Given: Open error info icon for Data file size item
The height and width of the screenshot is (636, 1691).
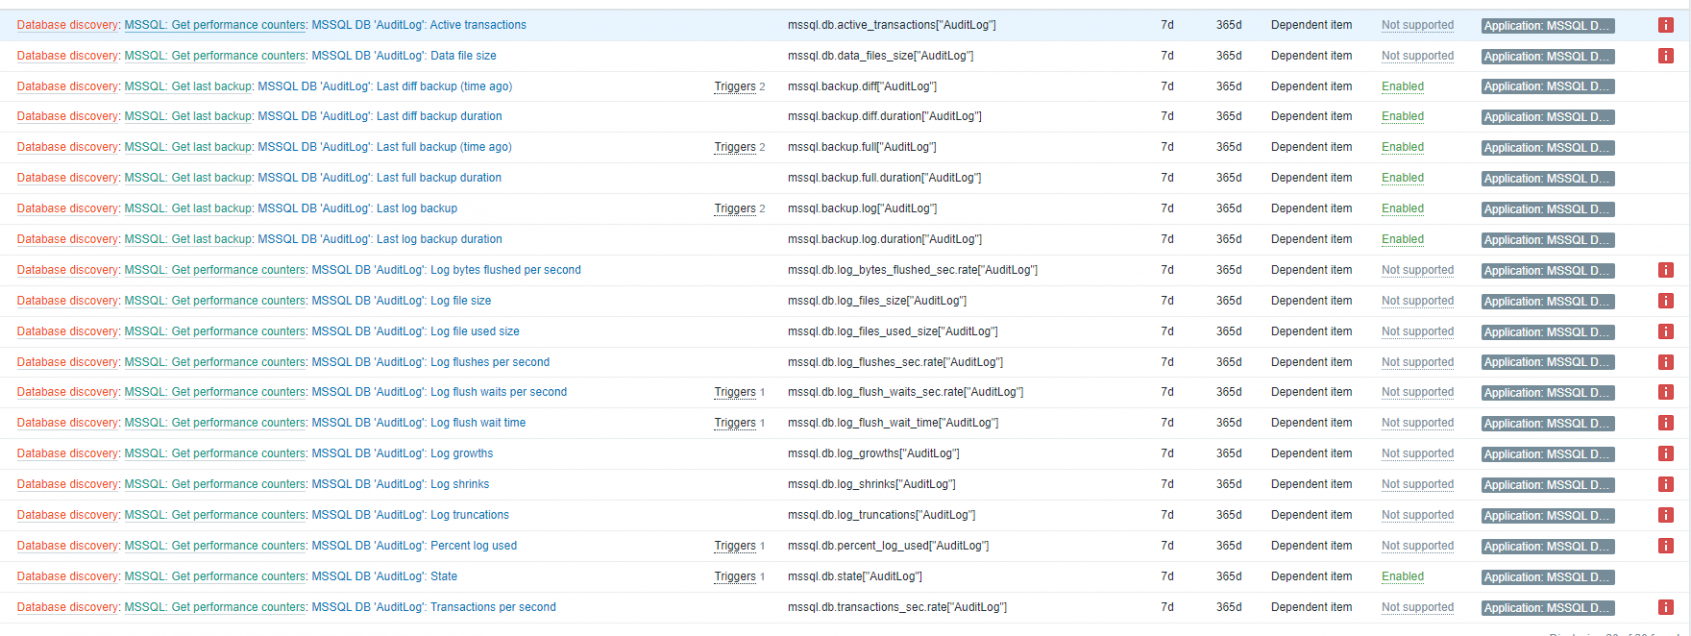Looking at the screenshot, I should 1665,56.
